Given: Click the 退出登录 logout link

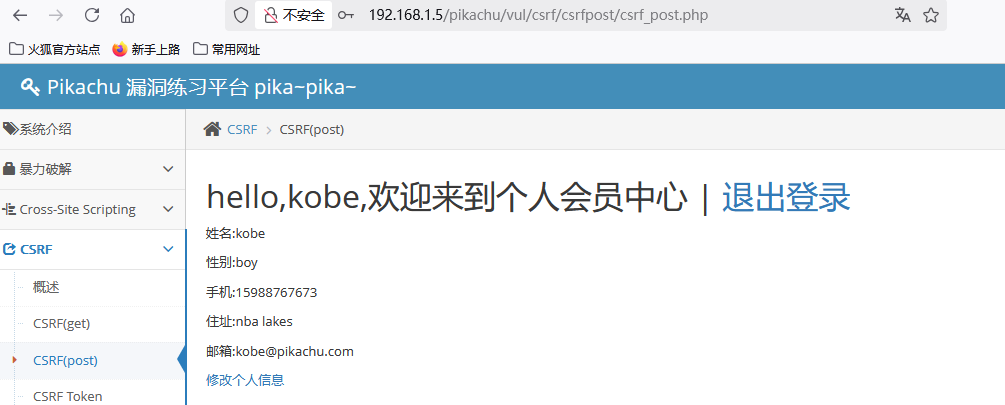Looking at the screenshot, I should 786,197.
